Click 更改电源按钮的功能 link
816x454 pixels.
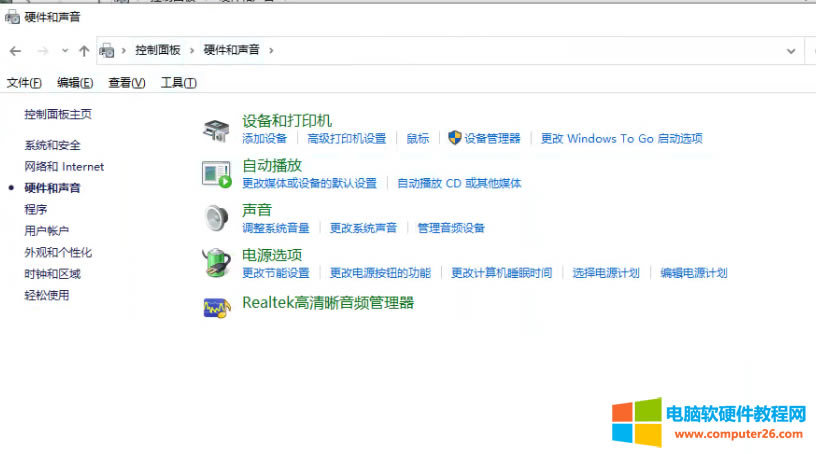pyautogui.click(x=380, y=273)
